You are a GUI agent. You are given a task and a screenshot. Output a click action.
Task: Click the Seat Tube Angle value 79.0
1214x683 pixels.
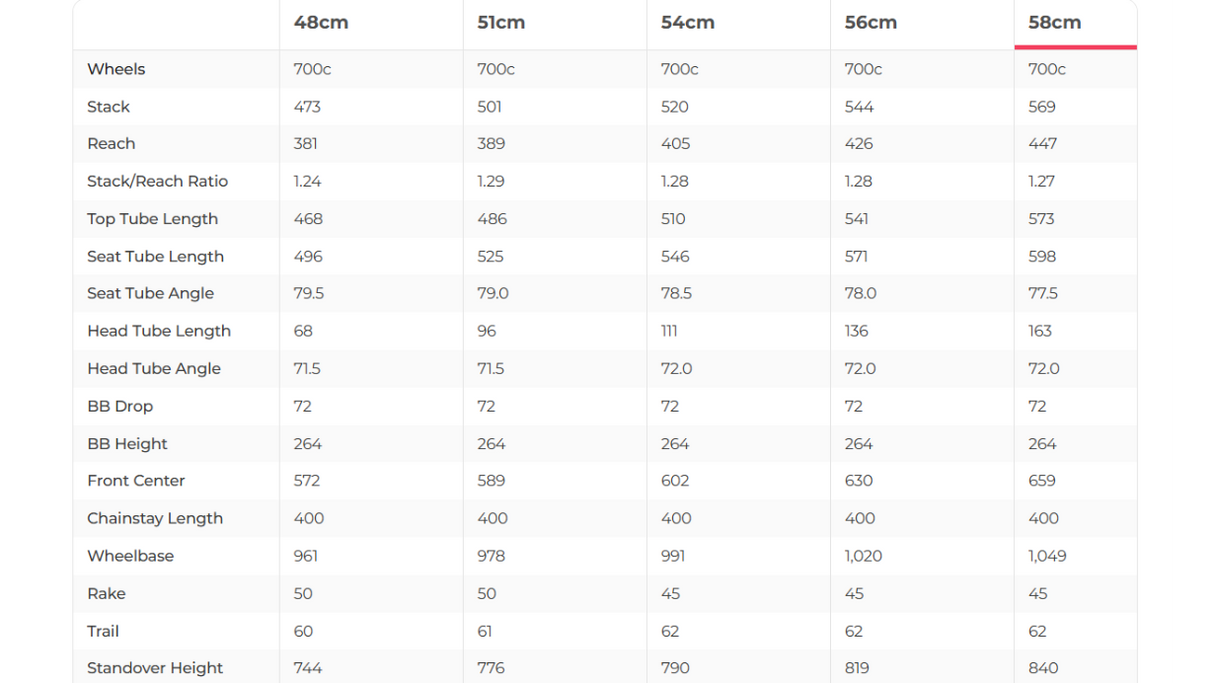(x=493, y=293)
